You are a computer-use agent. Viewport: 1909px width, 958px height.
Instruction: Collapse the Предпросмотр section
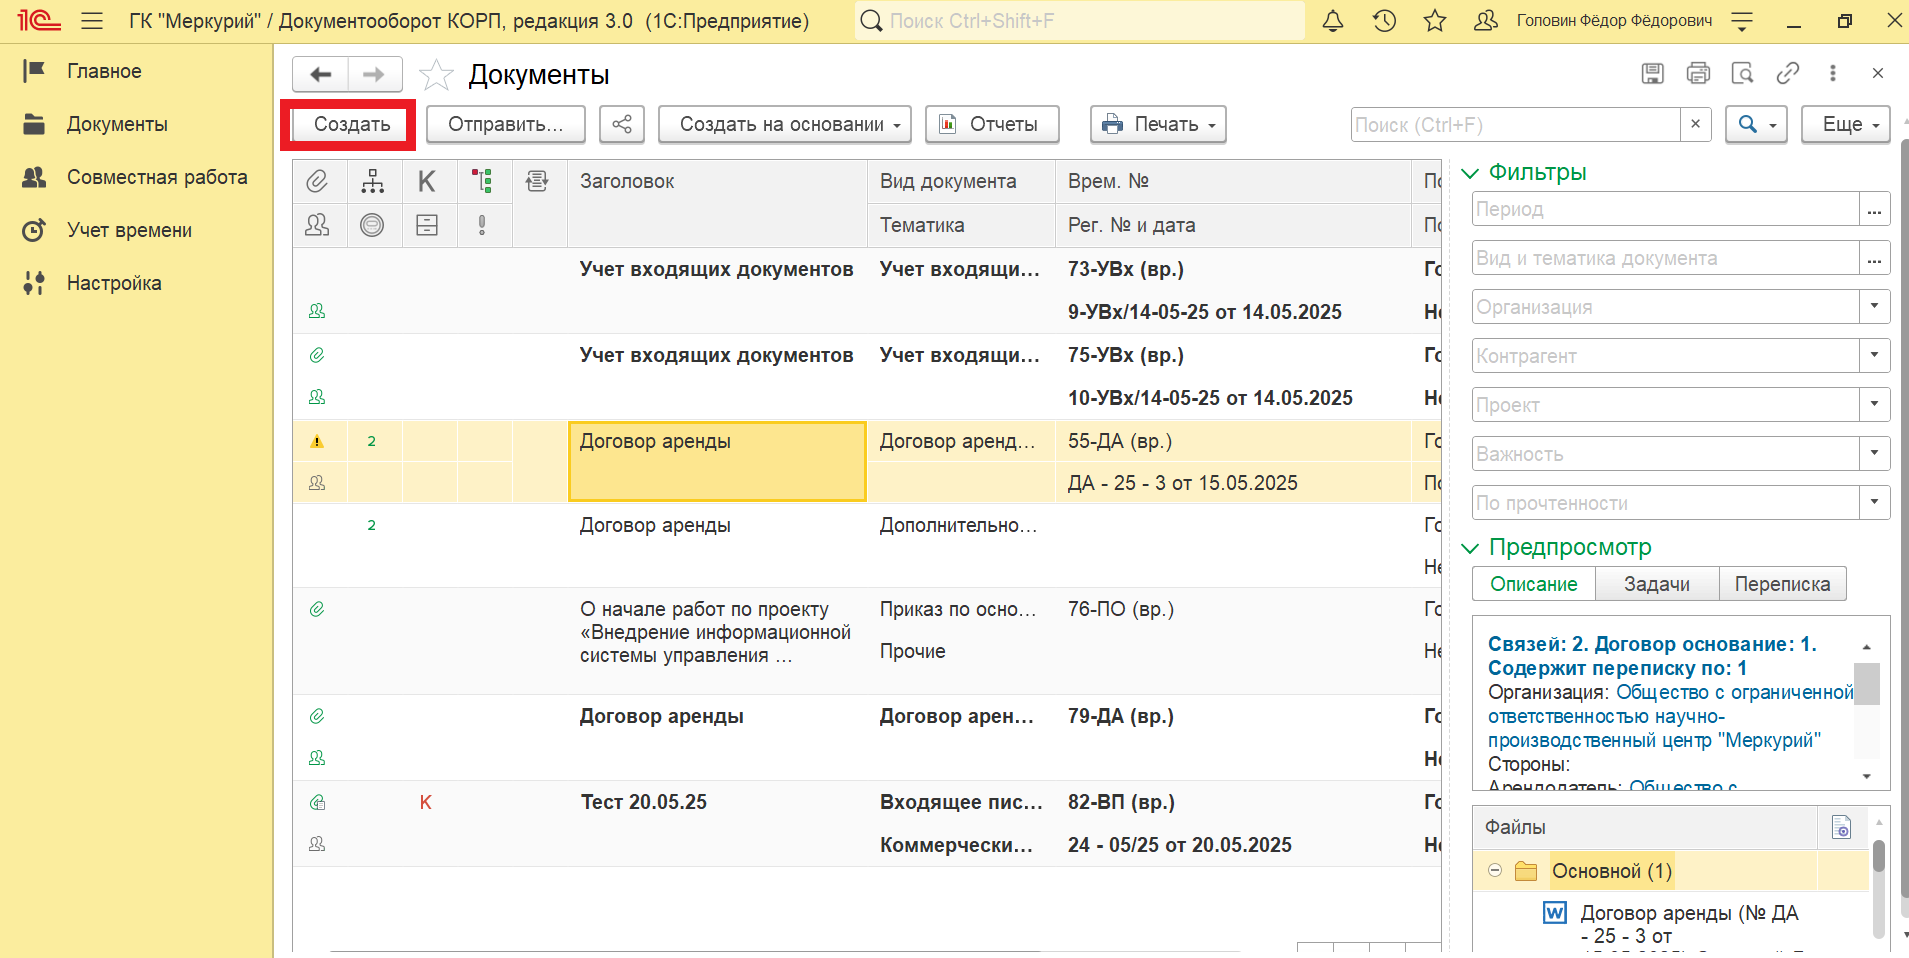1470,548
